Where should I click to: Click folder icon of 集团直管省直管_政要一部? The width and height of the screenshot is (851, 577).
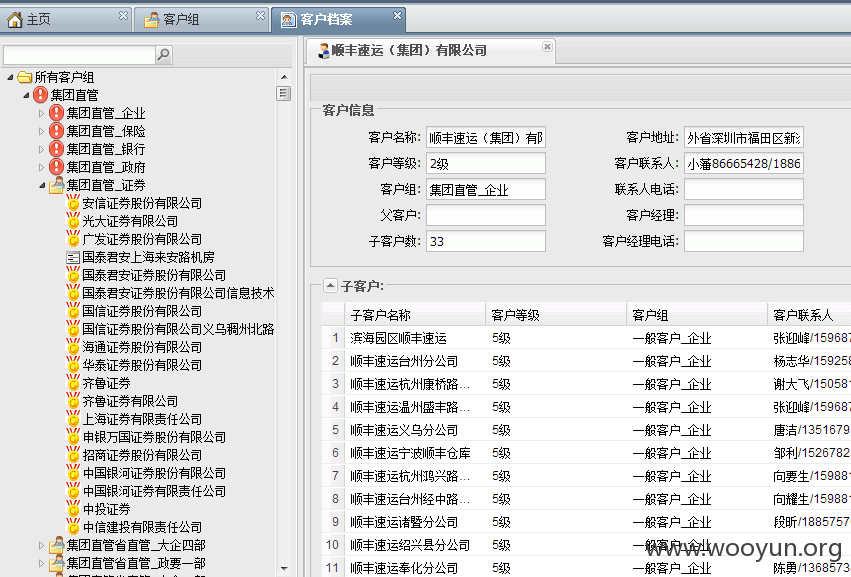56,562
